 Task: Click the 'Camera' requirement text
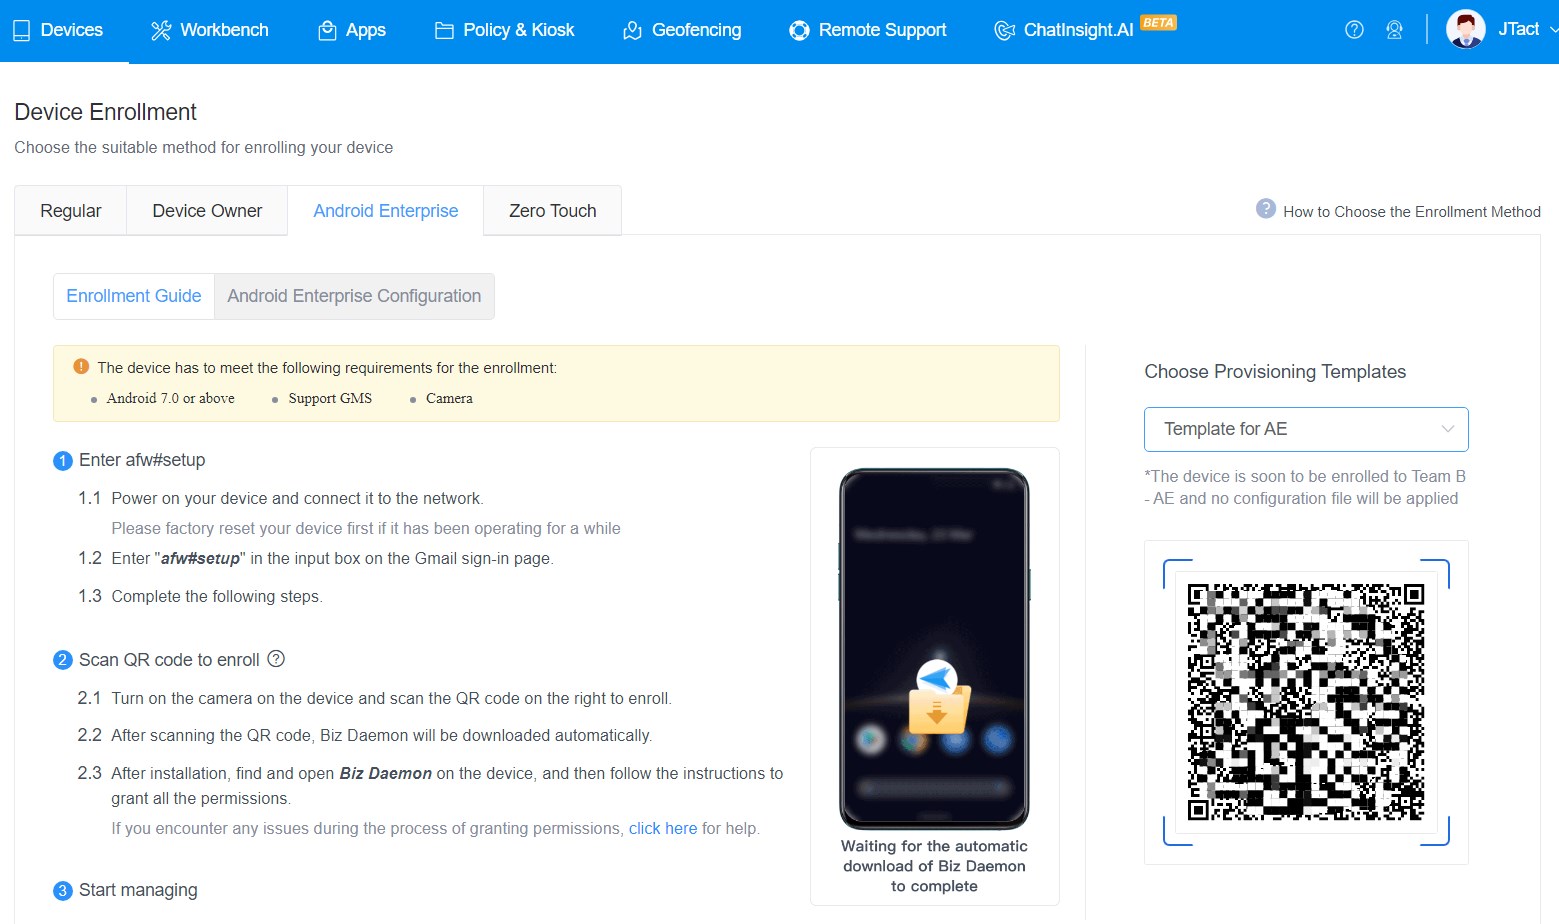pyautogui.click(x=449, y=398)
